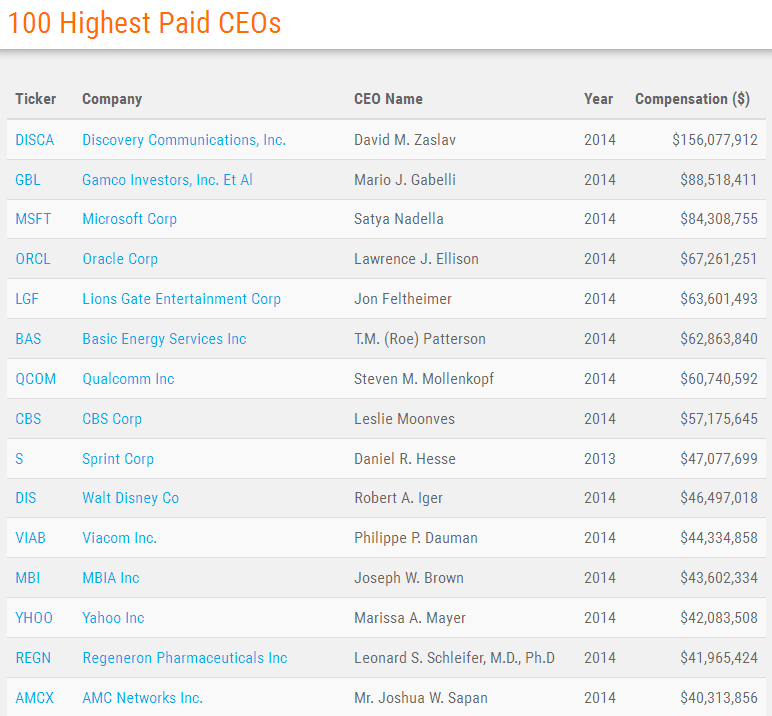Click the REGN ticker link
Viewport: 772px width, 716px height.
tap(33, 658)
